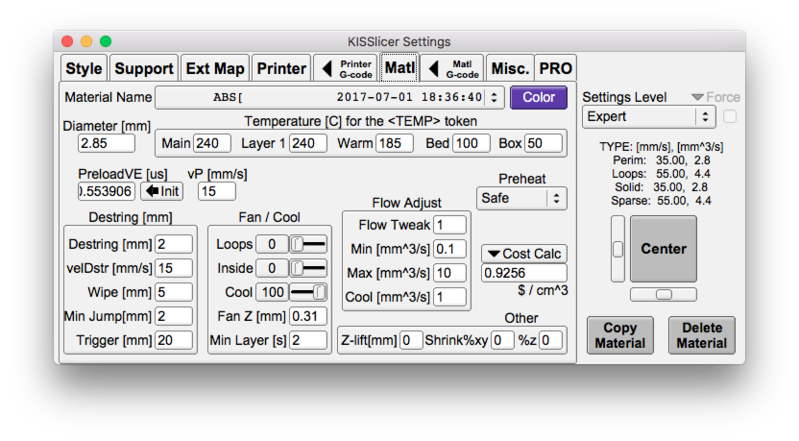Click the Wipe [mm] field
Viewport: 799px width, 441px height.
174,292
